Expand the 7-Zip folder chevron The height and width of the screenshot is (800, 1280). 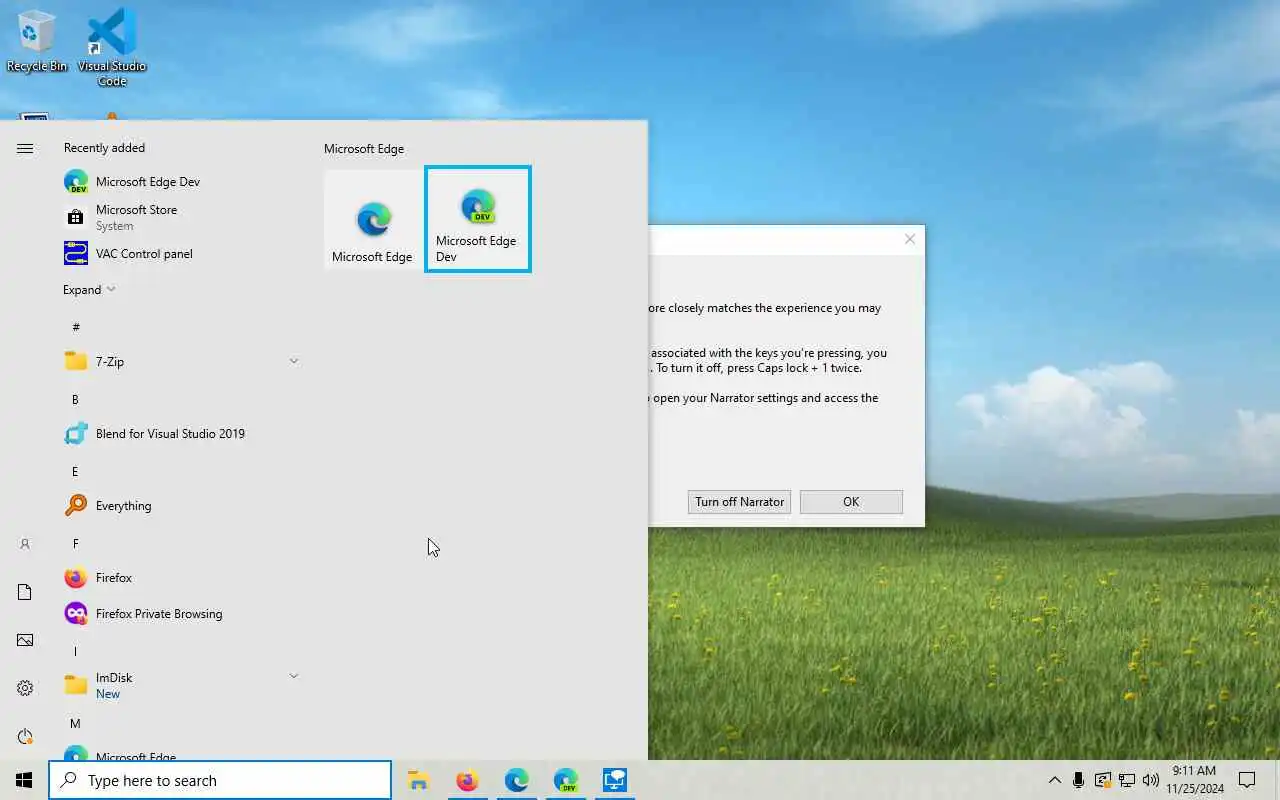tap(294, 361)
